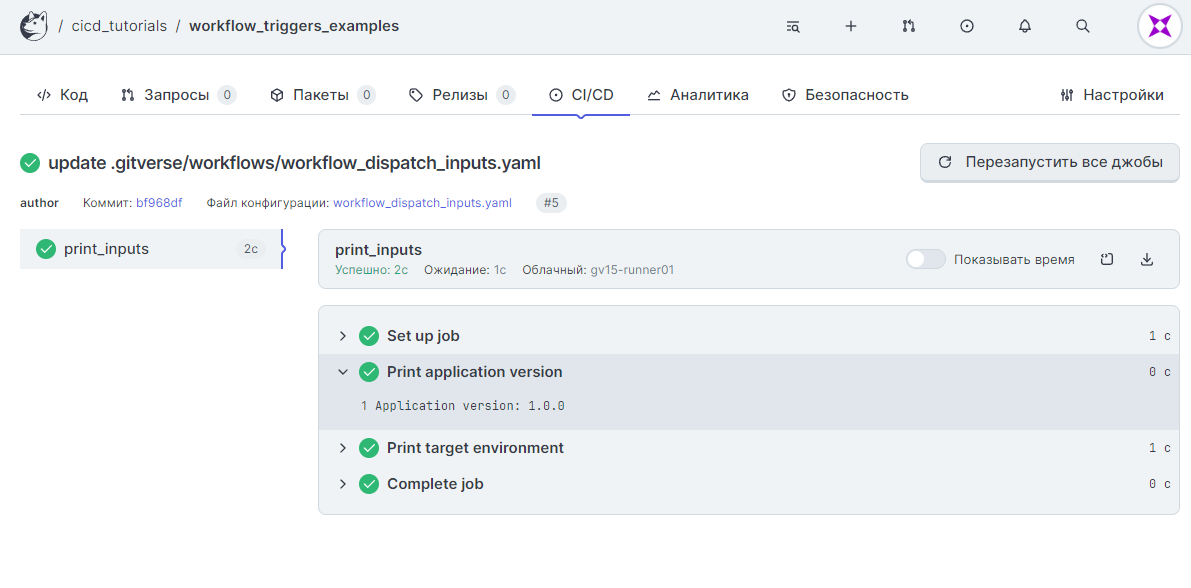Screen dimensions: 1191x588
Task: Open the workflow_dispatch_inputs.yaml config file link
Action: (x=422, y=203)
